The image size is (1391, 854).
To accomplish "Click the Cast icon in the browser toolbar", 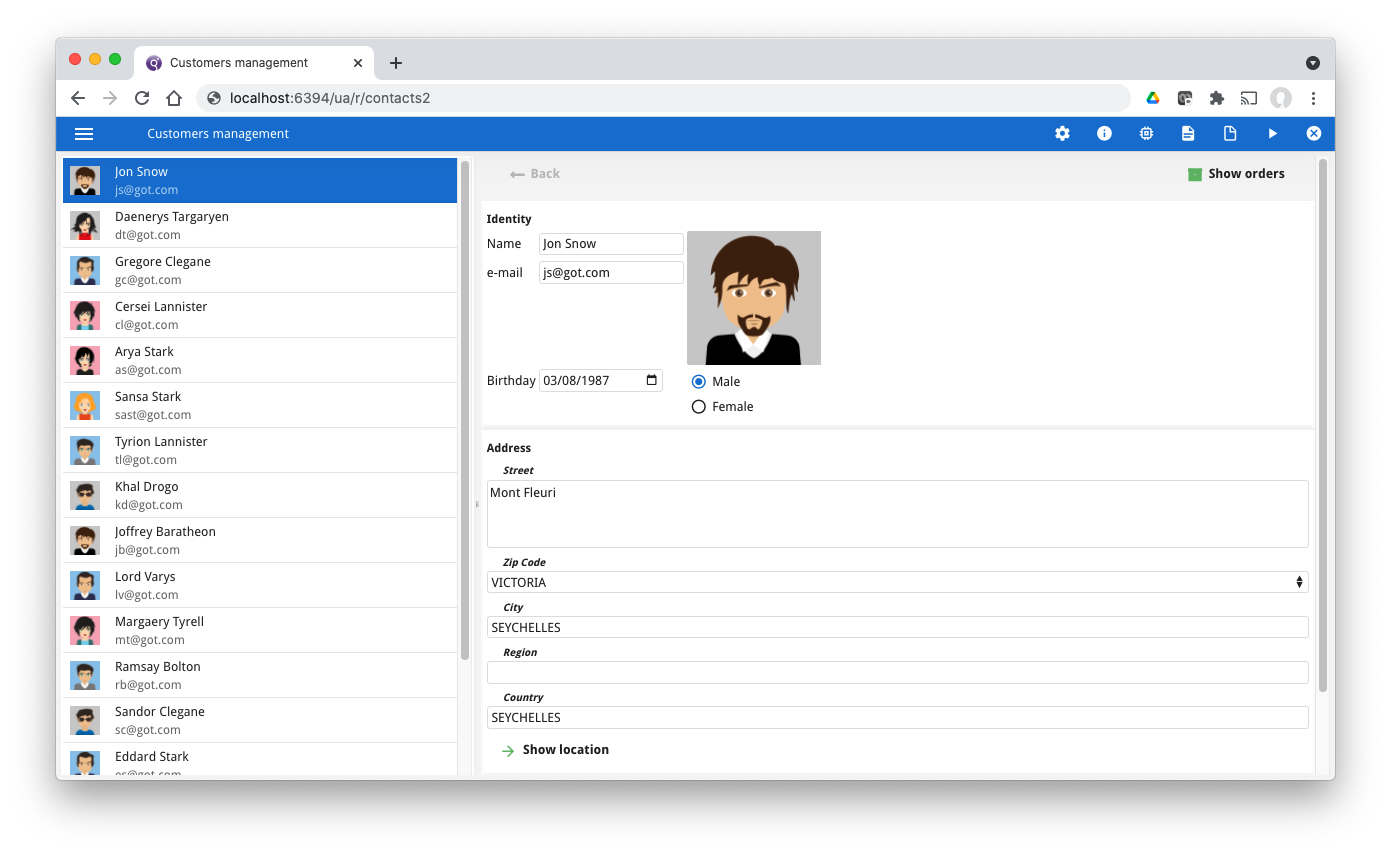I will [x=1248, y=98].
